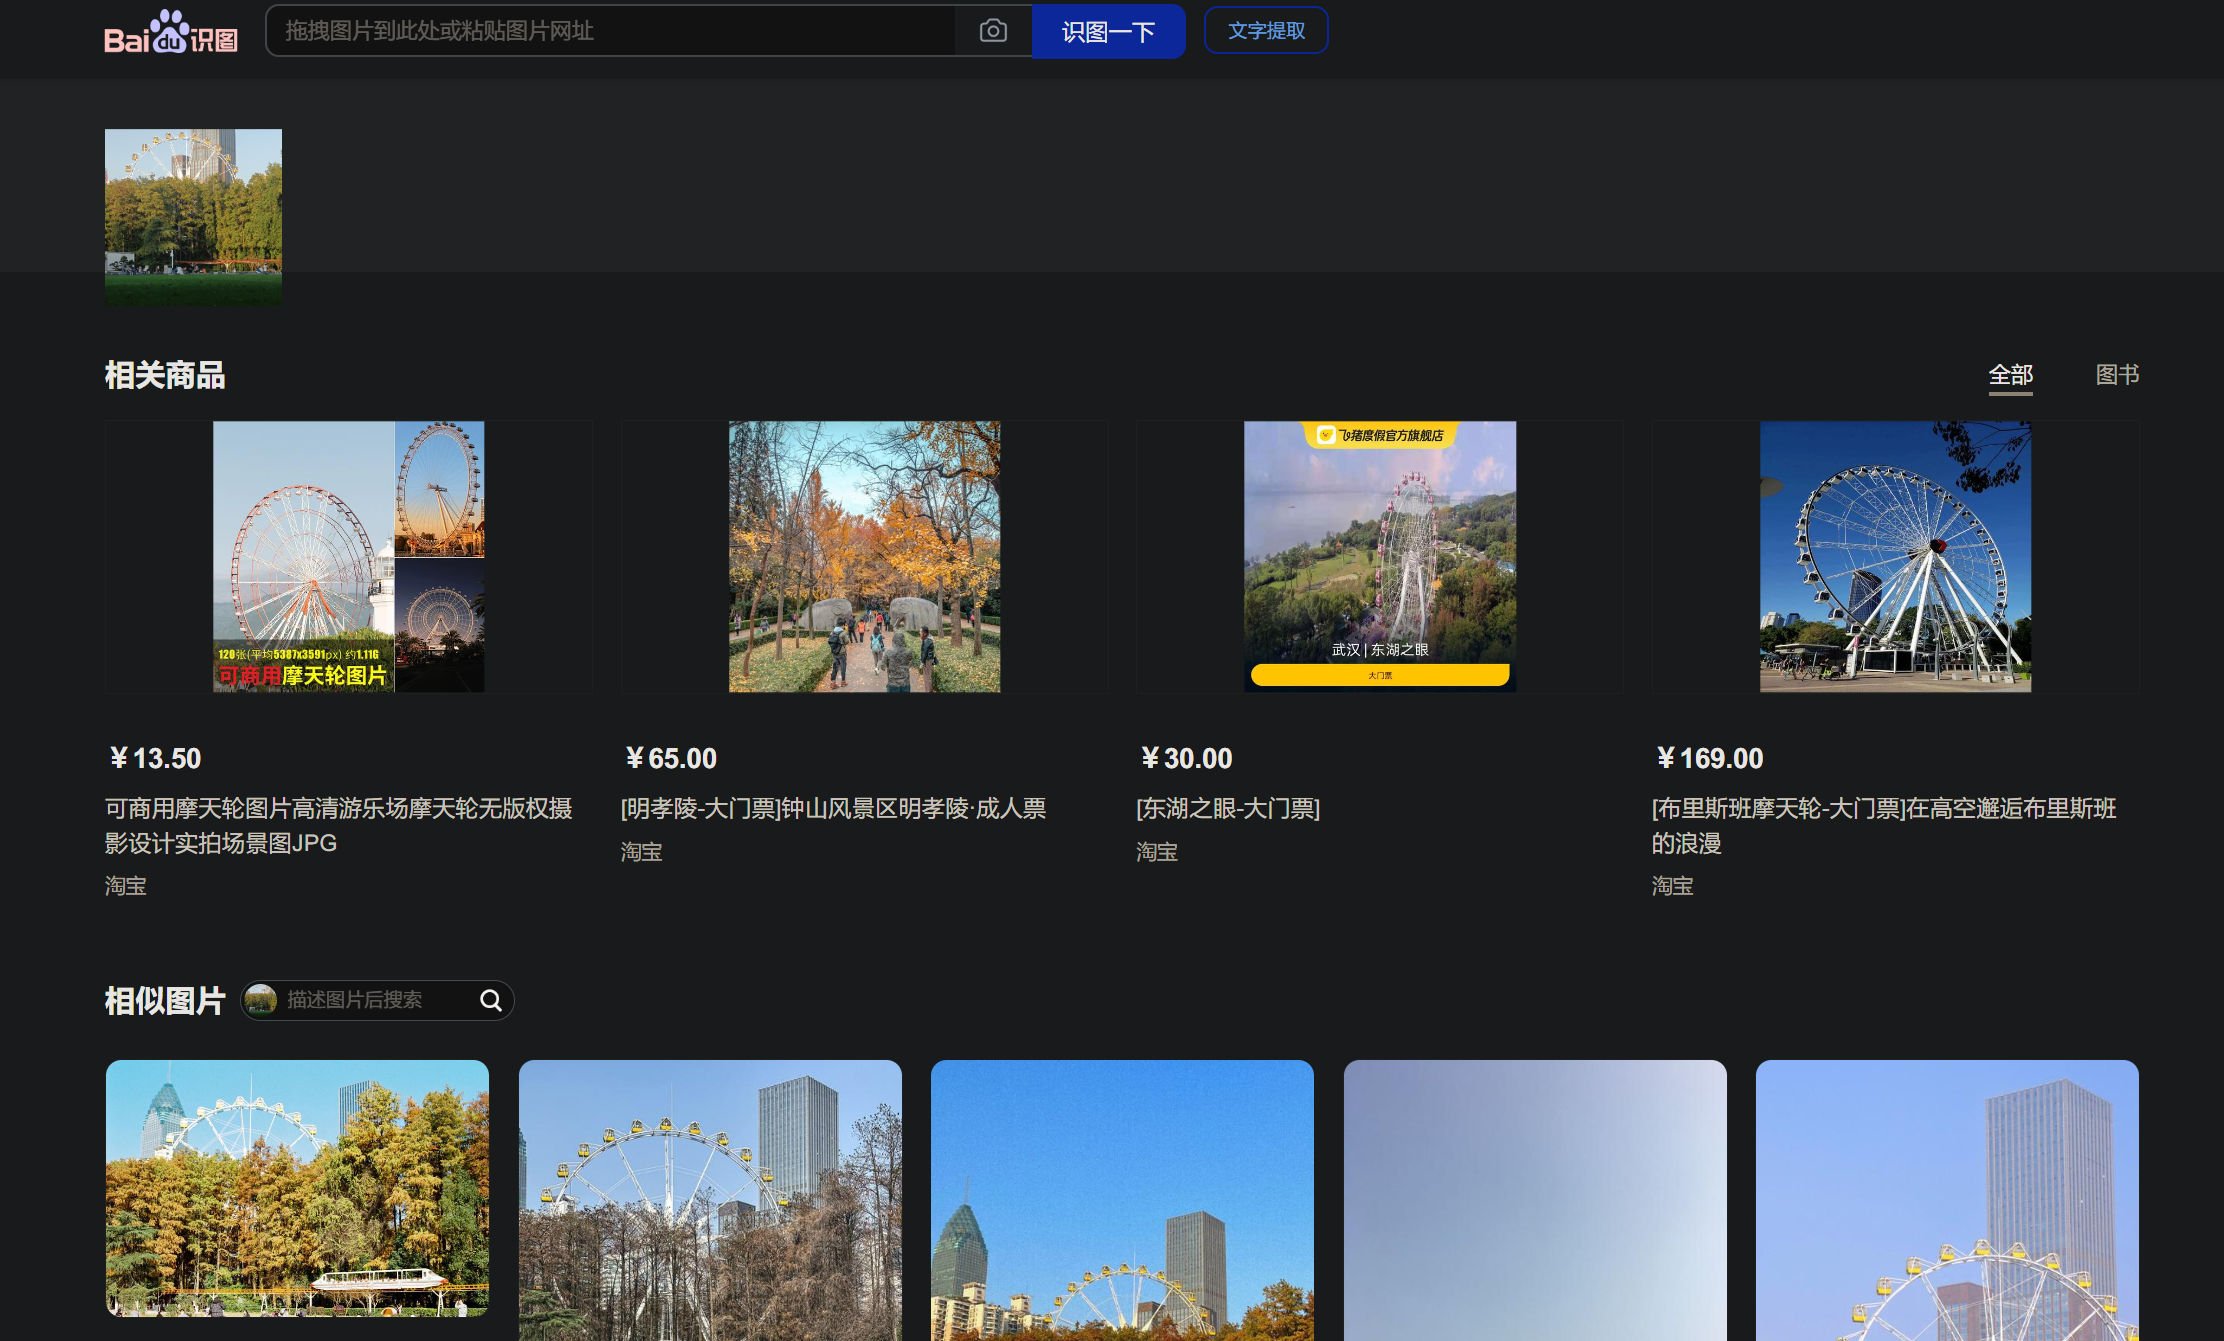Click the magnifier icon in 相似图片 search
This screenshot has width=2224, height=1341.
pos(491,1000)
